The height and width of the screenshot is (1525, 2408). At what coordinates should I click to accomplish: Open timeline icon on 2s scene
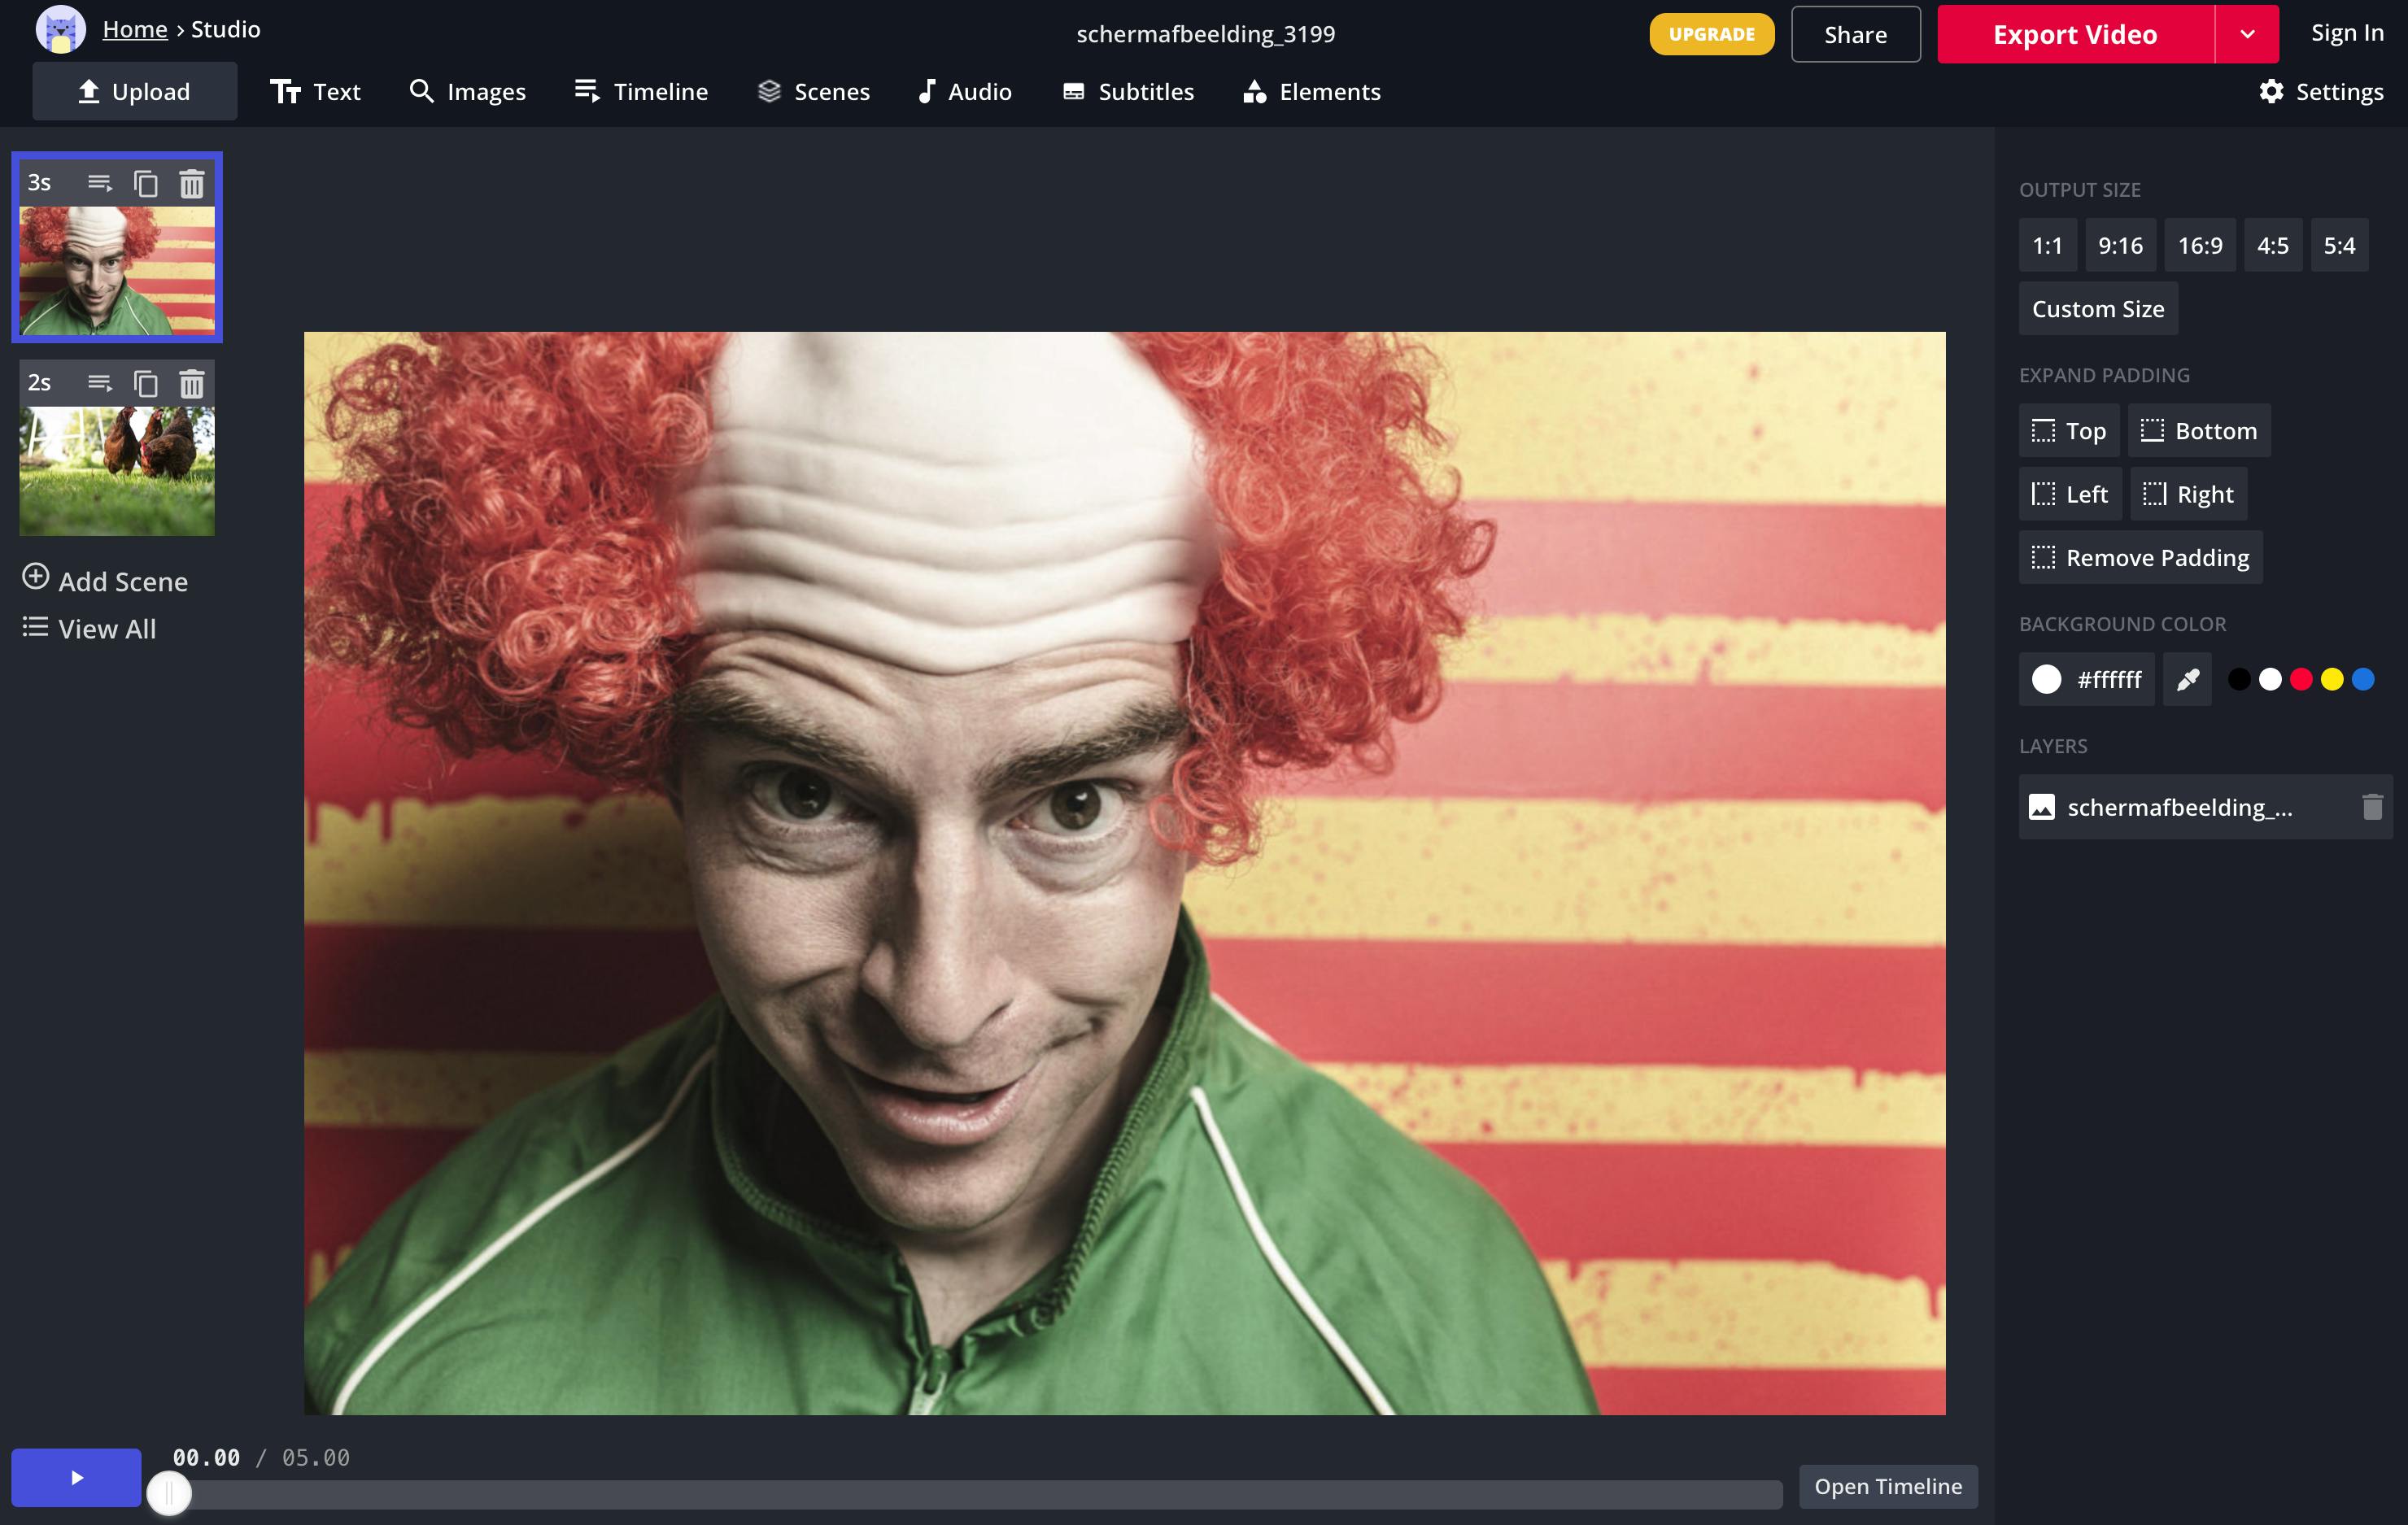coord(99,383)
